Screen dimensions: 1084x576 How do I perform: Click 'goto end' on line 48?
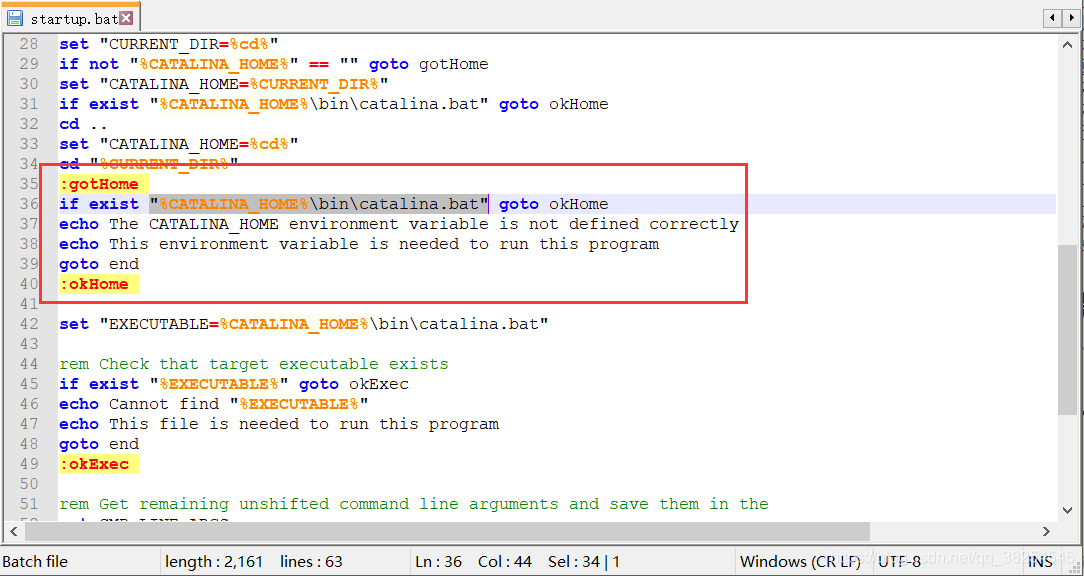[x=99, y=443]
